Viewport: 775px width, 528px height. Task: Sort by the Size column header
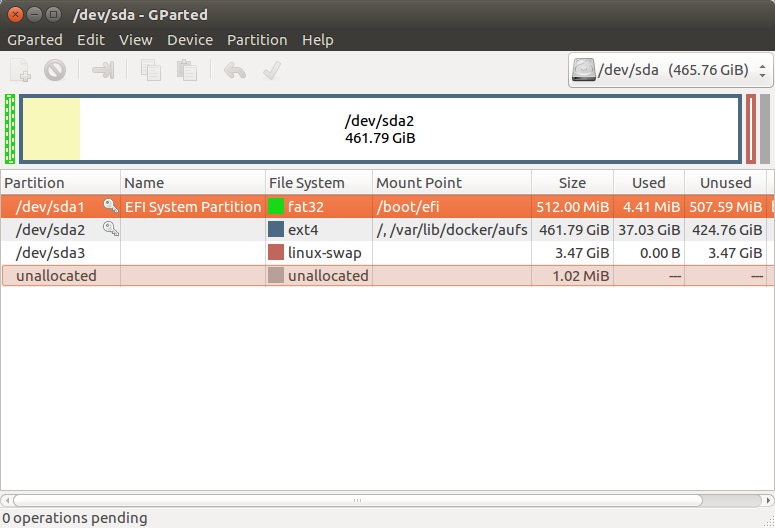572,182
